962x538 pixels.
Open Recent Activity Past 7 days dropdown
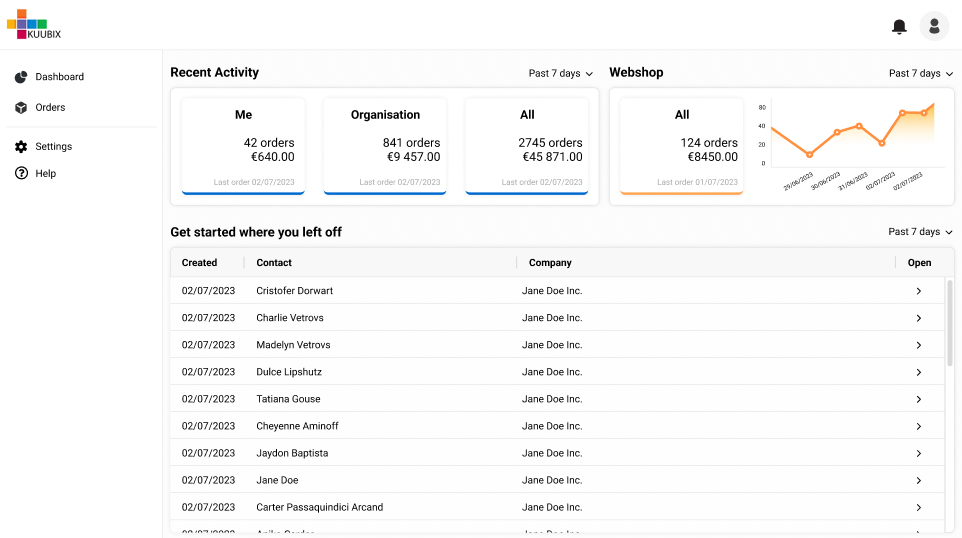pos(561,73)
